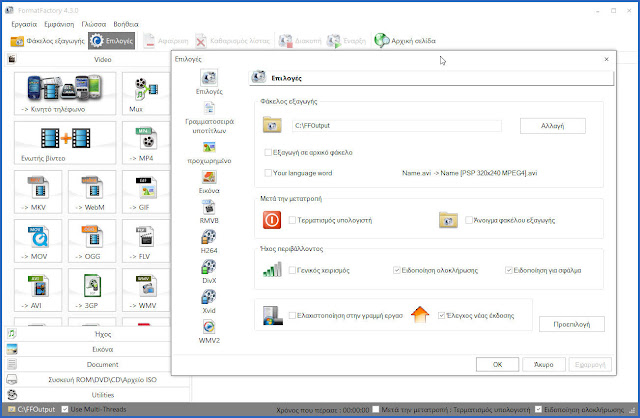Image resolution: width=640 pixels, height=418 pixels.
Task: Click the Επιλογές toolbar button
Action: point(111,41)
